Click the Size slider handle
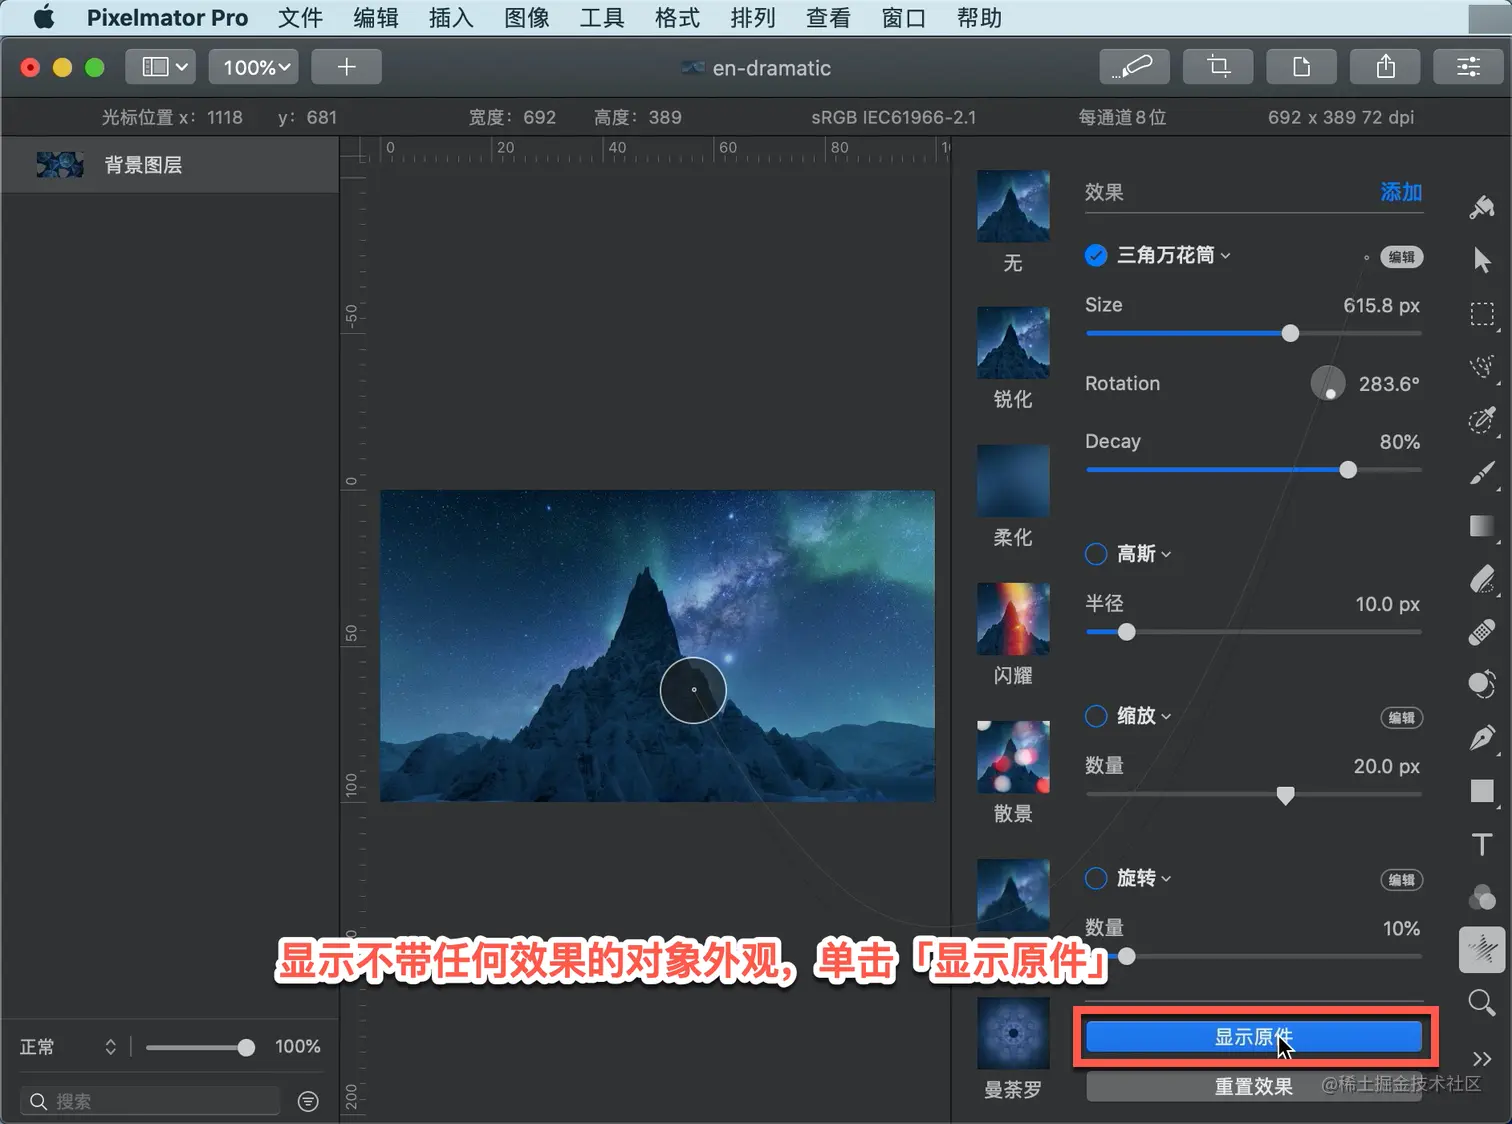The width and height of the screenshot is (1512, 1124). pos(1290,333)
